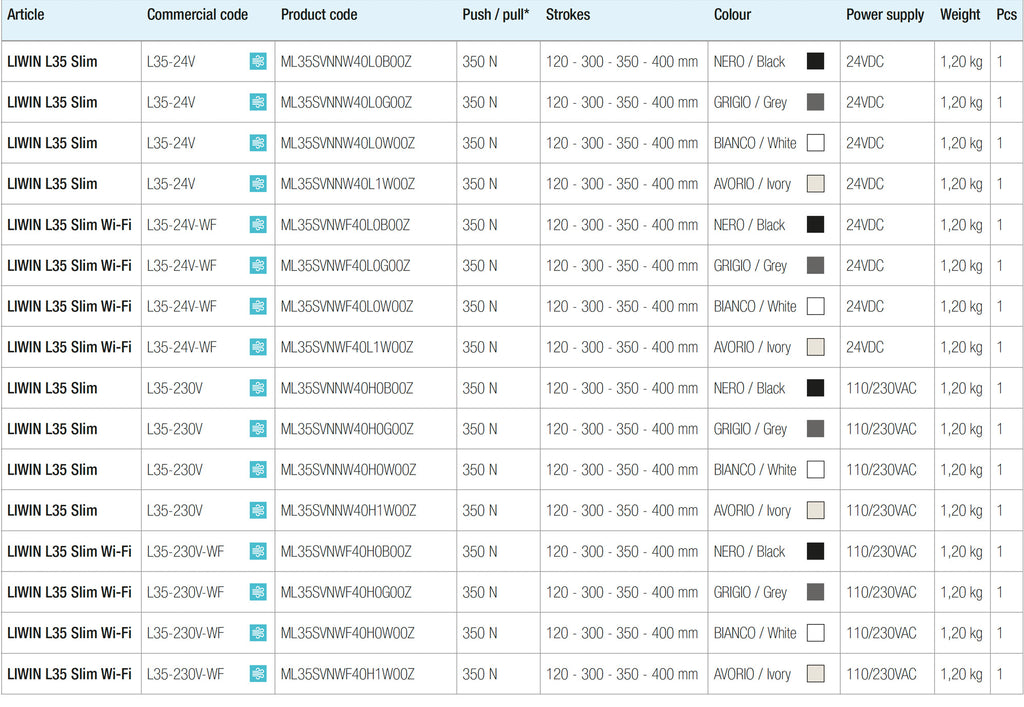Click the ventilation icon beside ML35SVNWF40H0W00Z
The image size is (1024, 707).
(258, 633)
